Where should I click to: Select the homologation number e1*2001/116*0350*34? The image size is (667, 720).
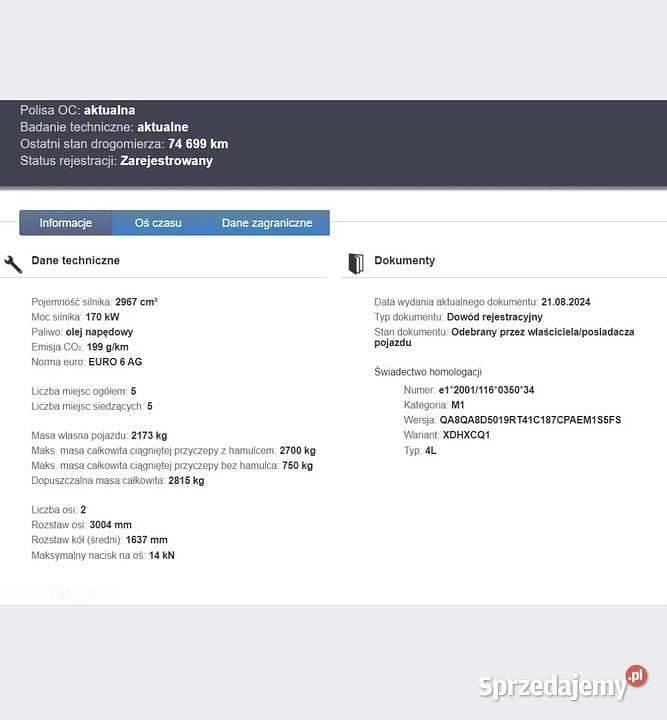487,390
